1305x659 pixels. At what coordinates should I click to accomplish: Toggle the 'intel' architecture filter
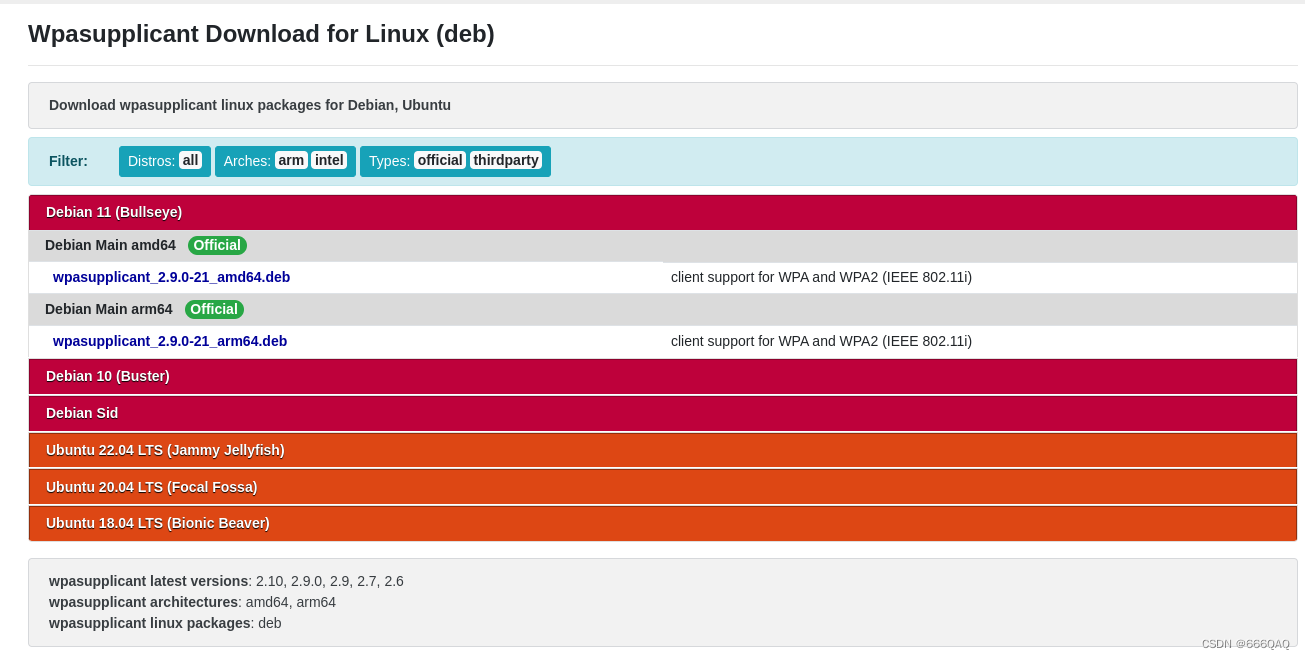(329, 160)
